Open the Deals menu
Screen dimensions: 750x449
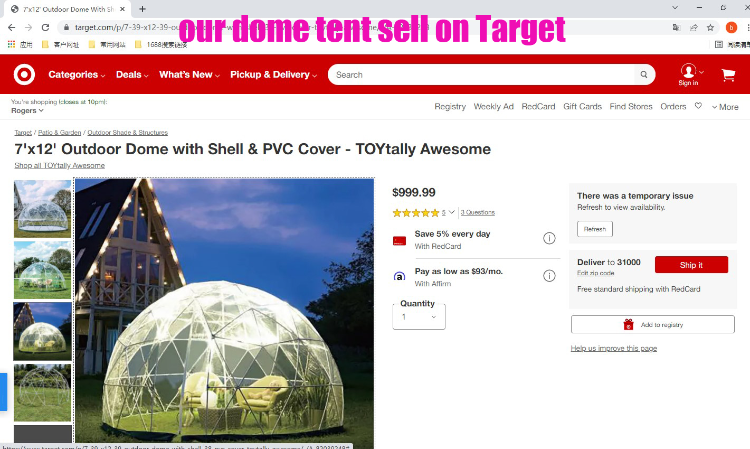pos(132,75)
